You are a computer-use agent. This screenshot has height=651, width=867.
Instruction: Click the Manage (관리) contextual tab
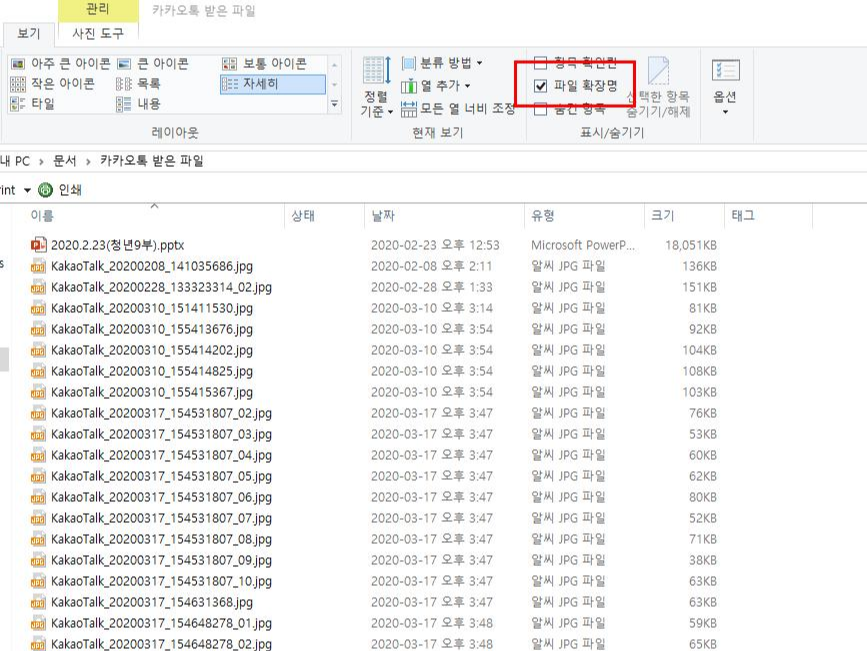click(98, 9)
